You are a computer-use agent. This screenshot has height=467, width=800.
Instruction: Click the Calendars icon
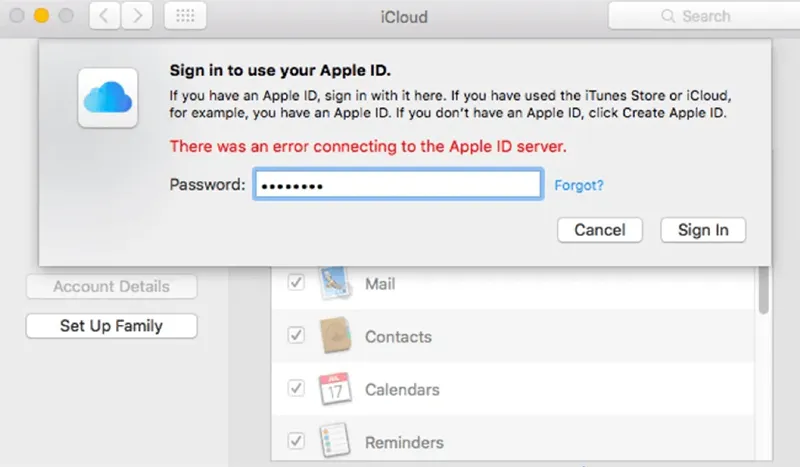coord(335,389)
